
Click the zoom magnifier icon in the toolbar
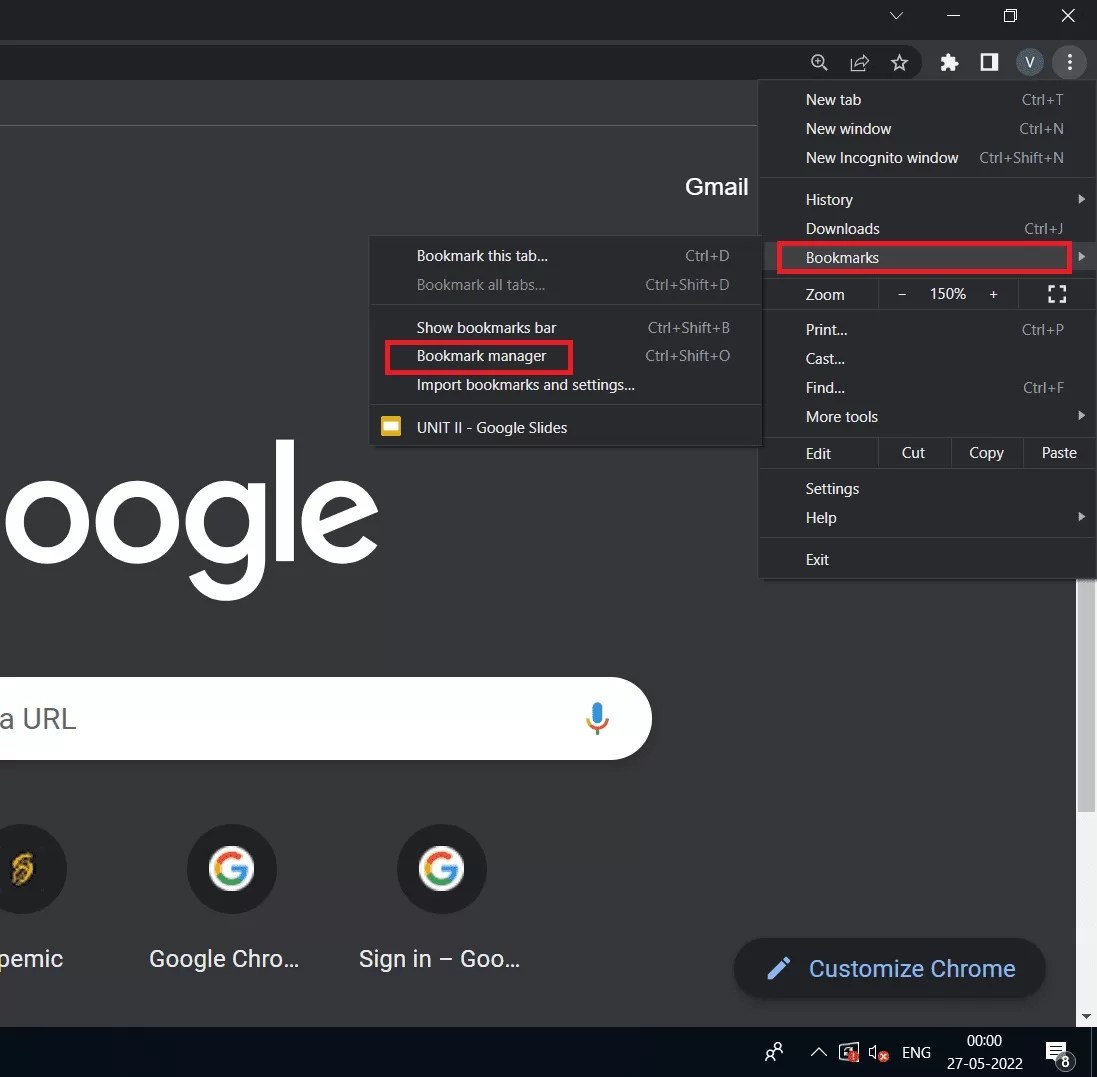pyautogui.click(x=819, y=62)
